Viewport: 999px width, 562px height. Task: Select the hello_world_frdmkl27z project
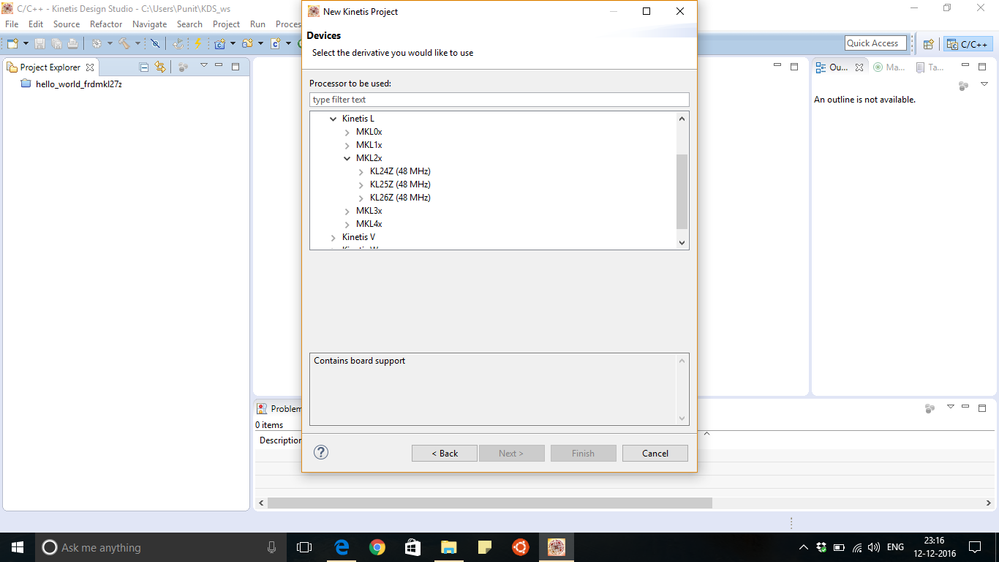(78, 84)
